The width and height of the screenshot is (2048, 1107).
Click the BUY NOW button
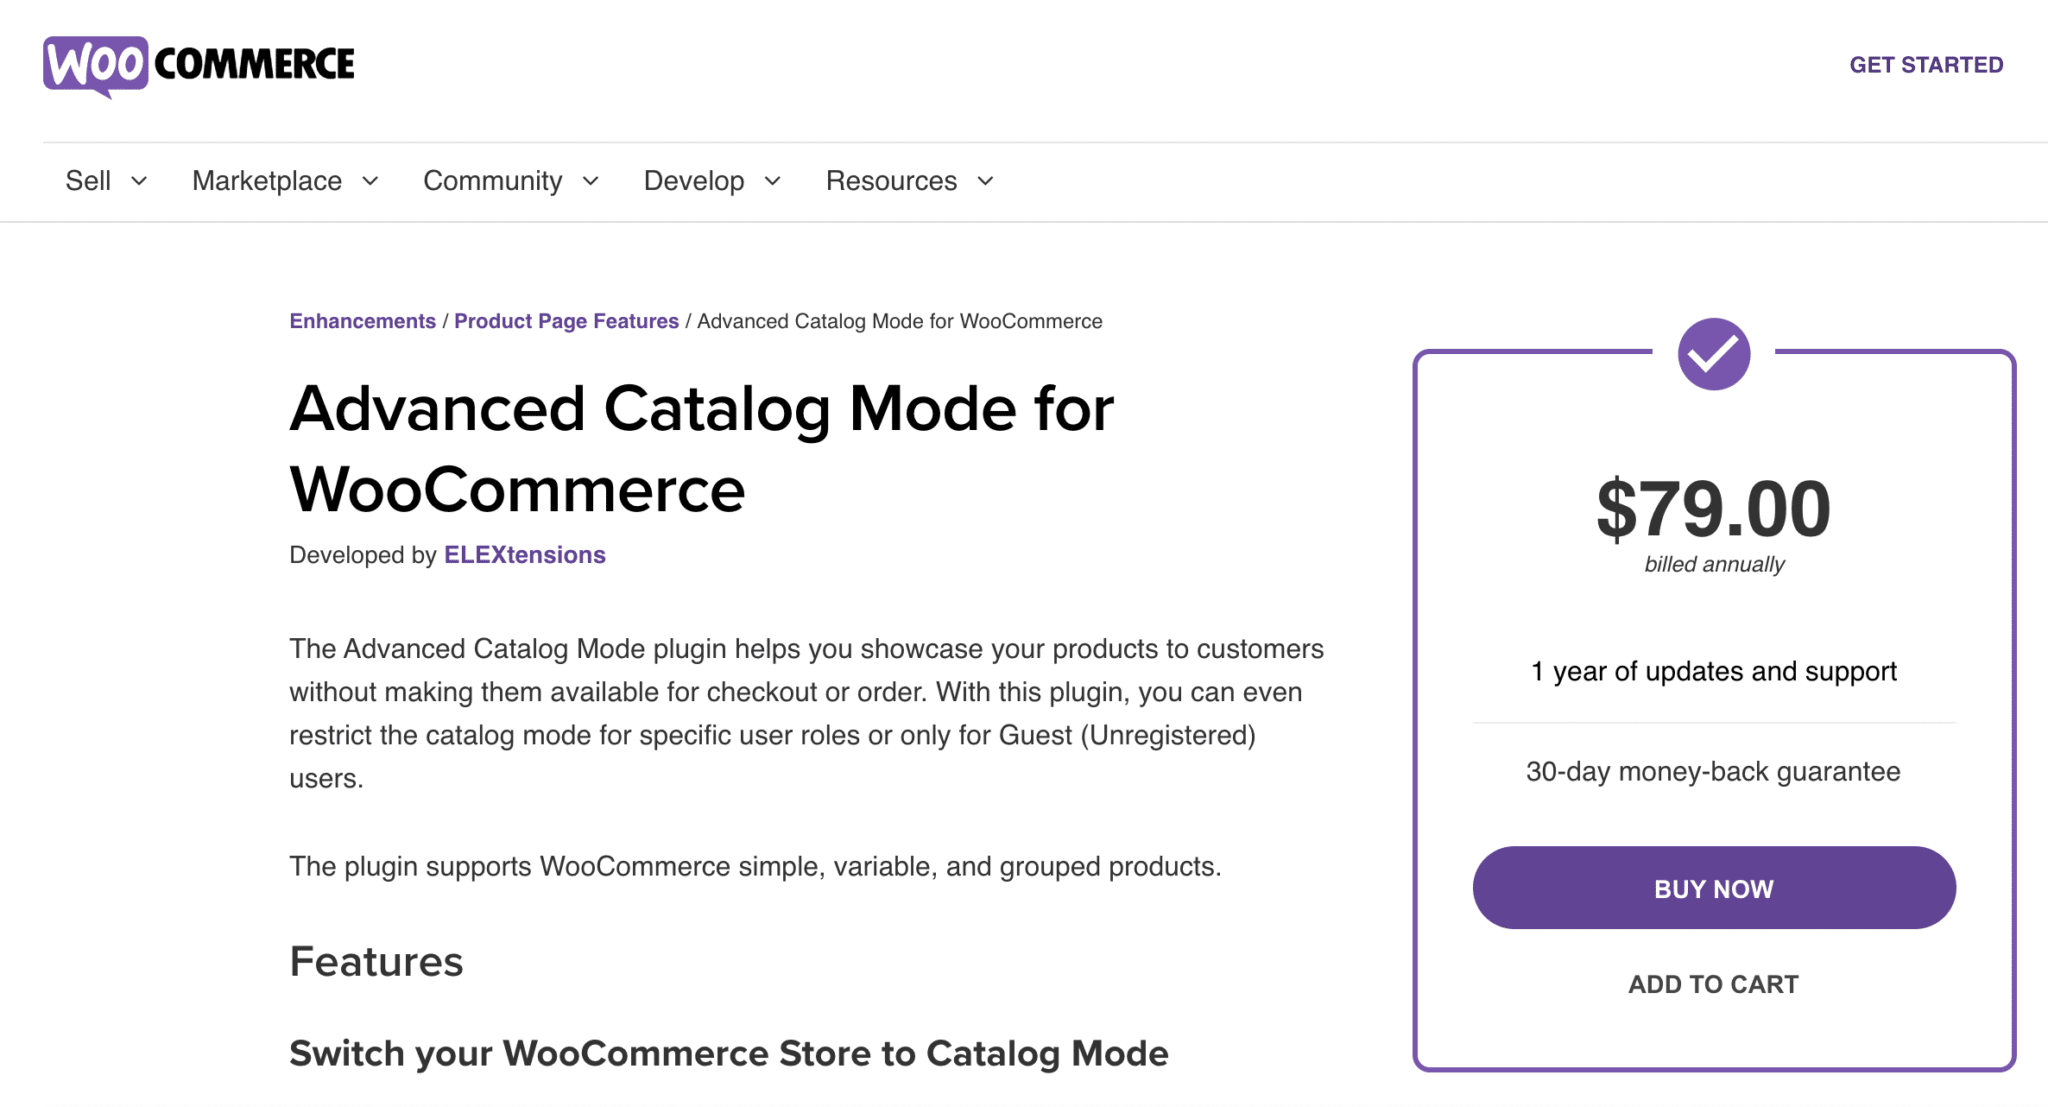click(x=1713, y=888)
